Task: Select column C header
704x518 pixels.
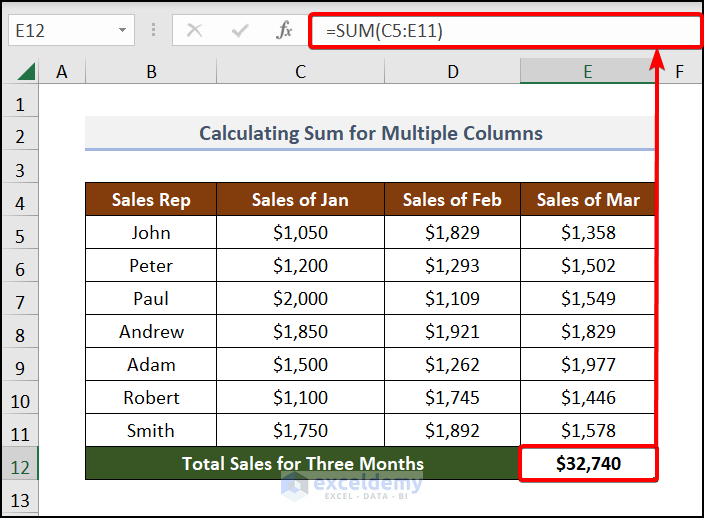Action: 300,72
